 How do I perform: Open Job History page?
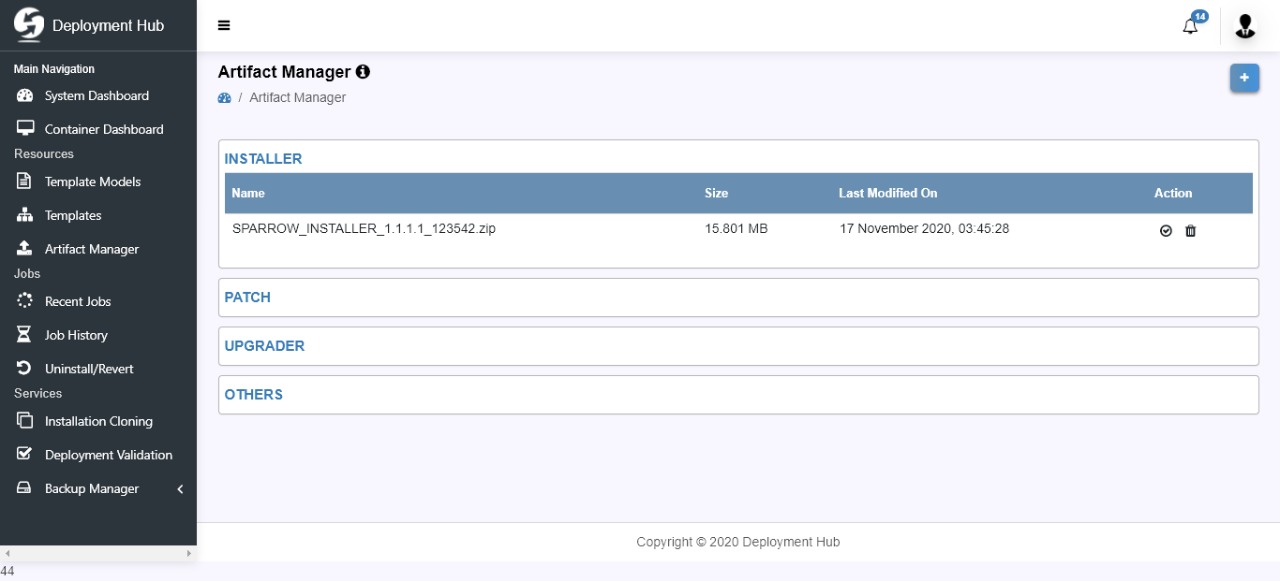(x=76, y=335)
